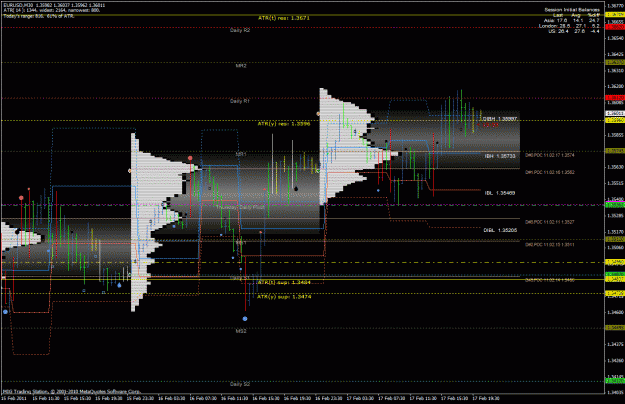Click the 'ATR(y) res: 1.3596' label
625x404 pixels.
tap(284, 124)
